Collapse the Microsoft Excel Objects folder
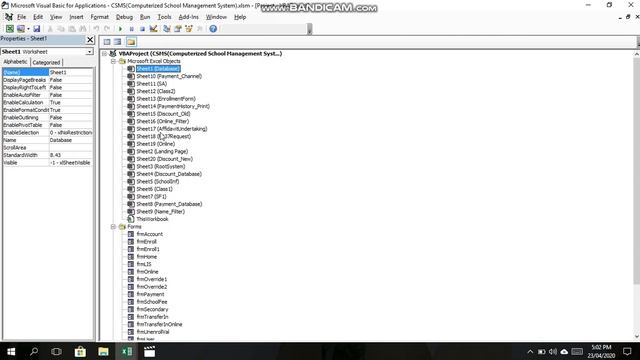This screenshot has height=360, width=640. (x=113, y=61)
